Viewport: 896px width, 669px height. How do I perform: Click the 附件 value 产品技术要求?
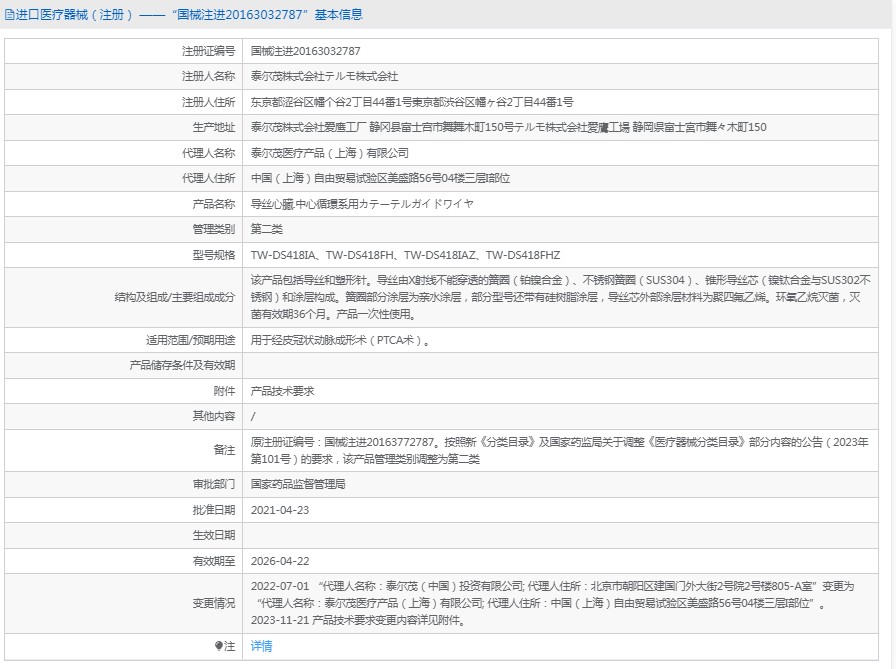coord(282,391)
